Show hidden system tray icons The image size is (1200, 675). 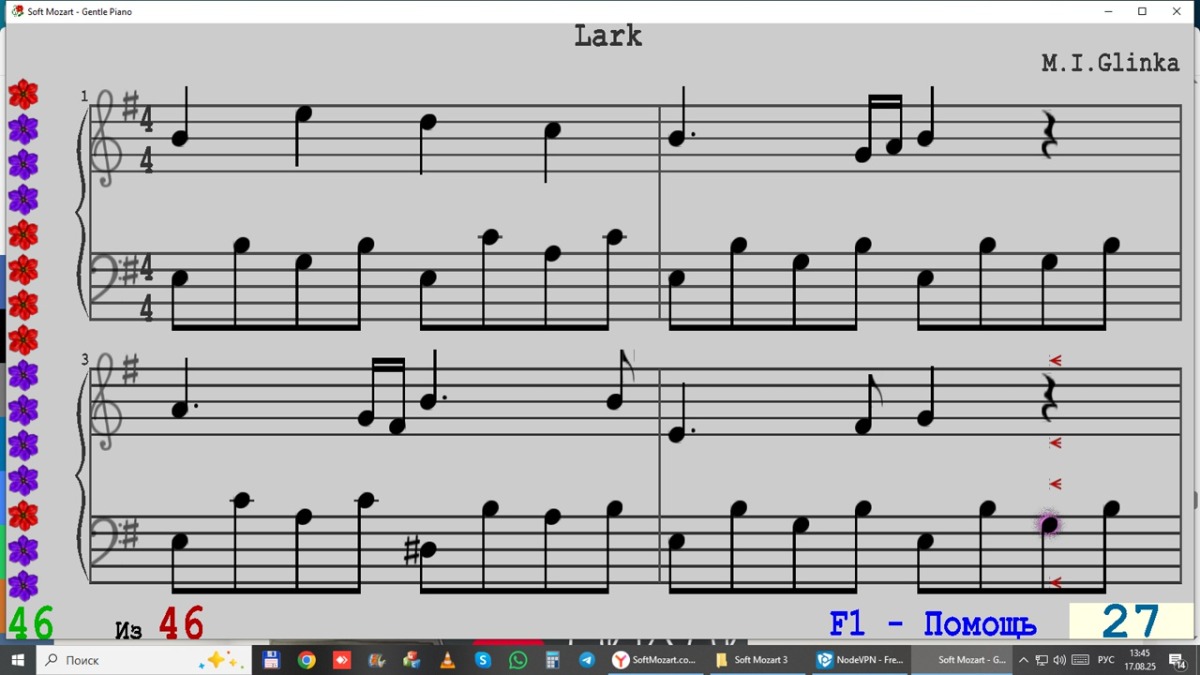point(1023,660)
